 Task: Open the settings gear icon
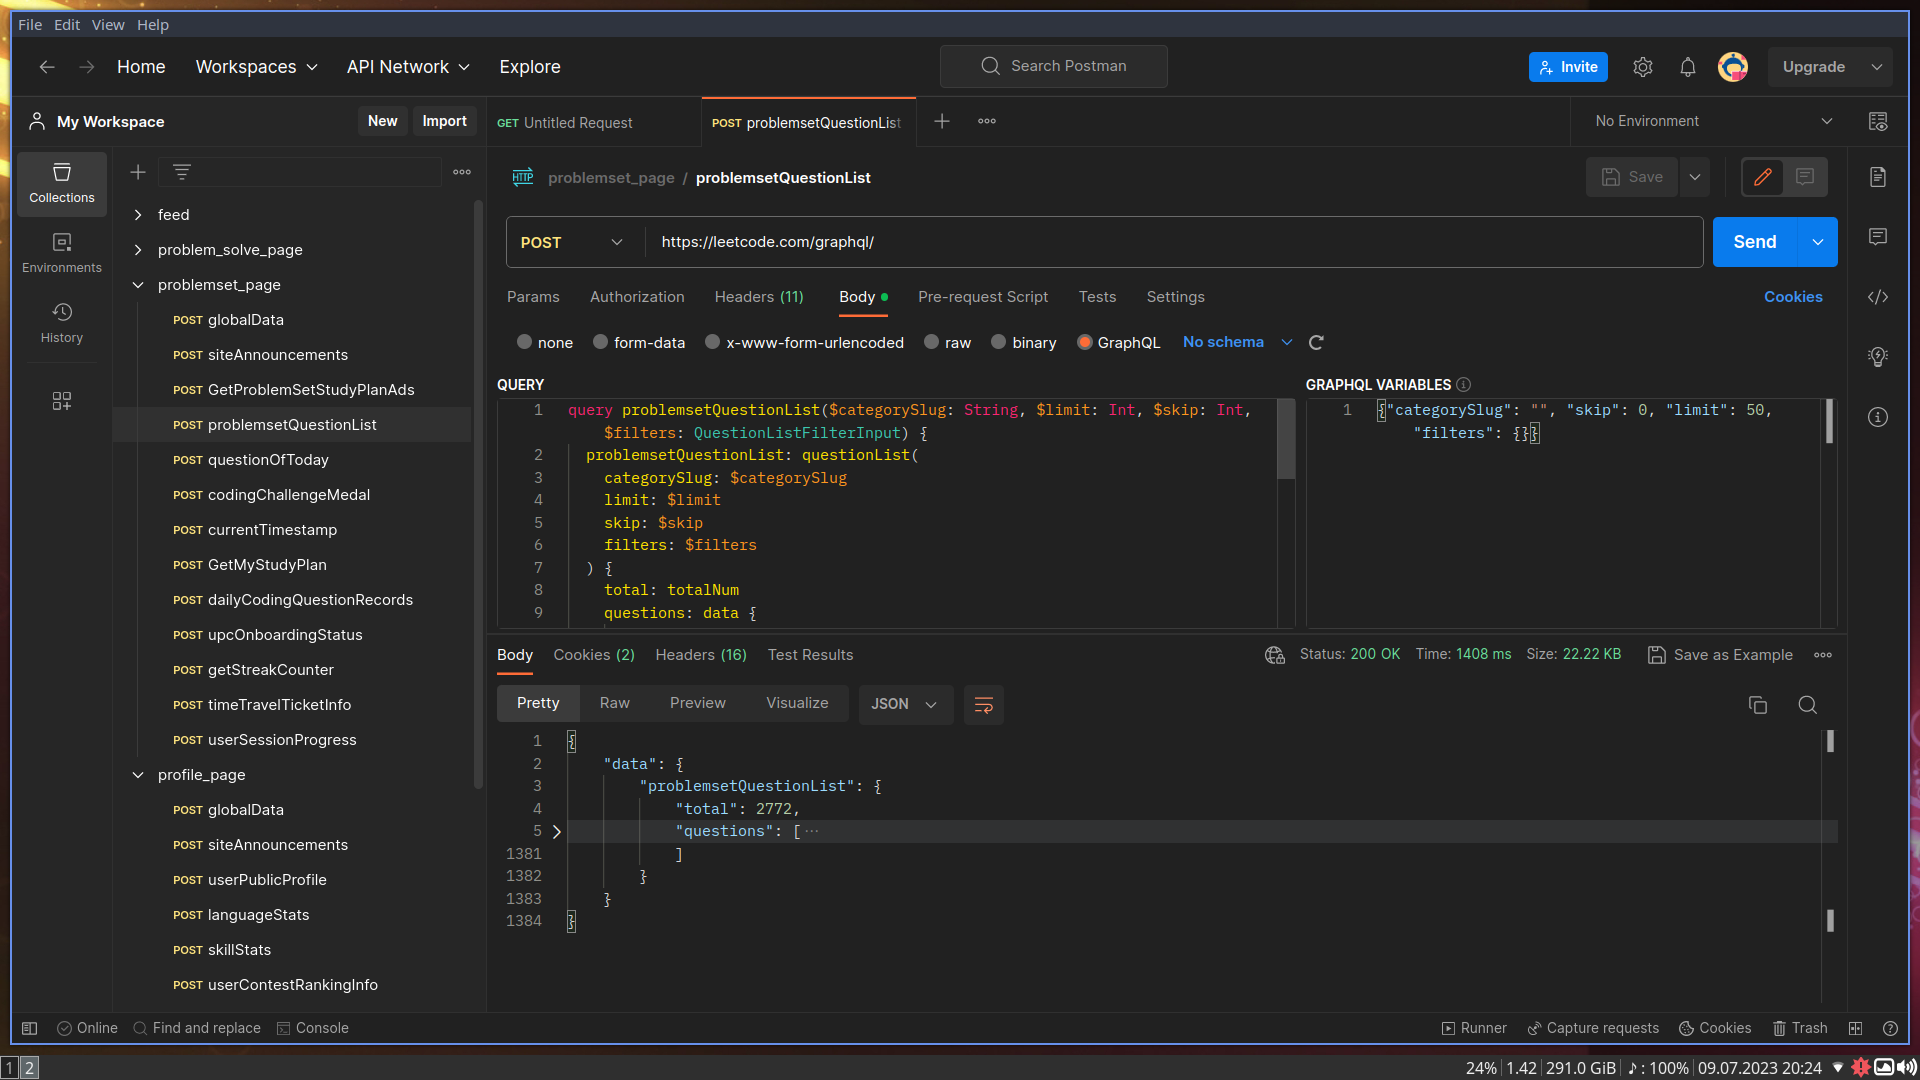(1643, 67)
